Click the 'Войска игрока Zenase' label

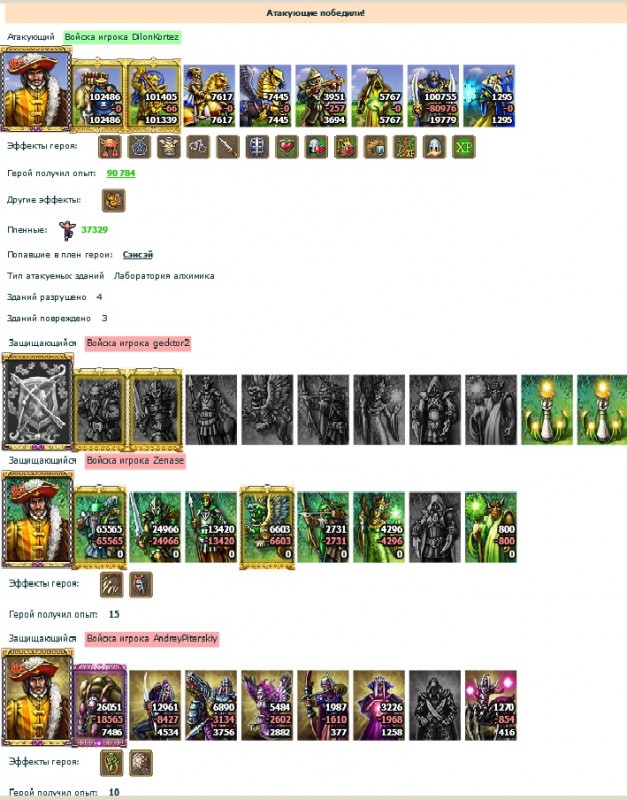[x=135, y=460]
